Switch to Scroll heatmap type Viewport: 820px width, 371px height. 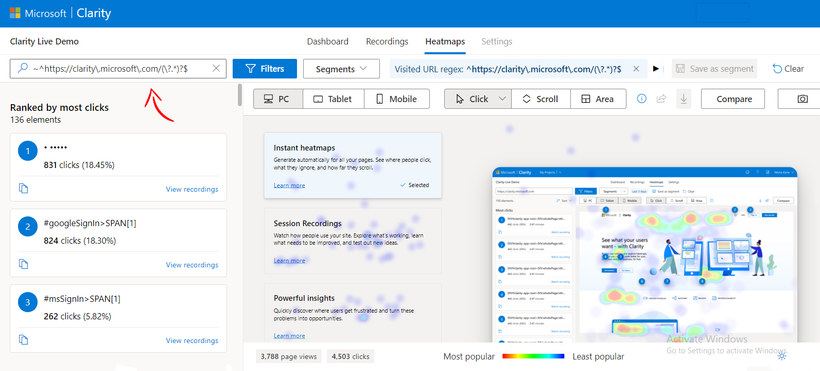click(x=540, y=99)
